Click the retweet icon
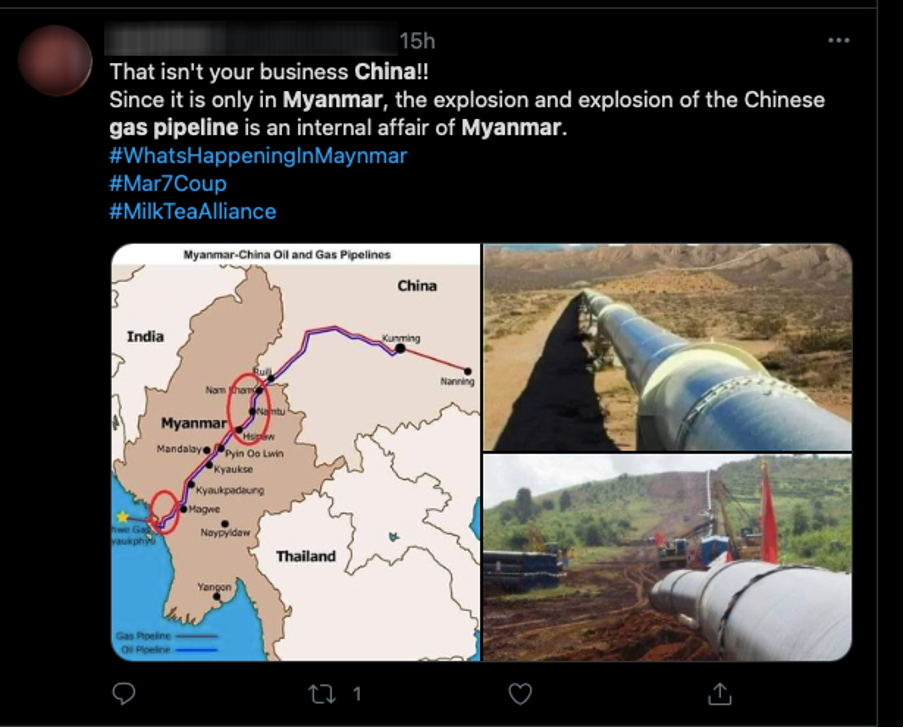This screenshot has width=904, height=728. coord(322,694)
